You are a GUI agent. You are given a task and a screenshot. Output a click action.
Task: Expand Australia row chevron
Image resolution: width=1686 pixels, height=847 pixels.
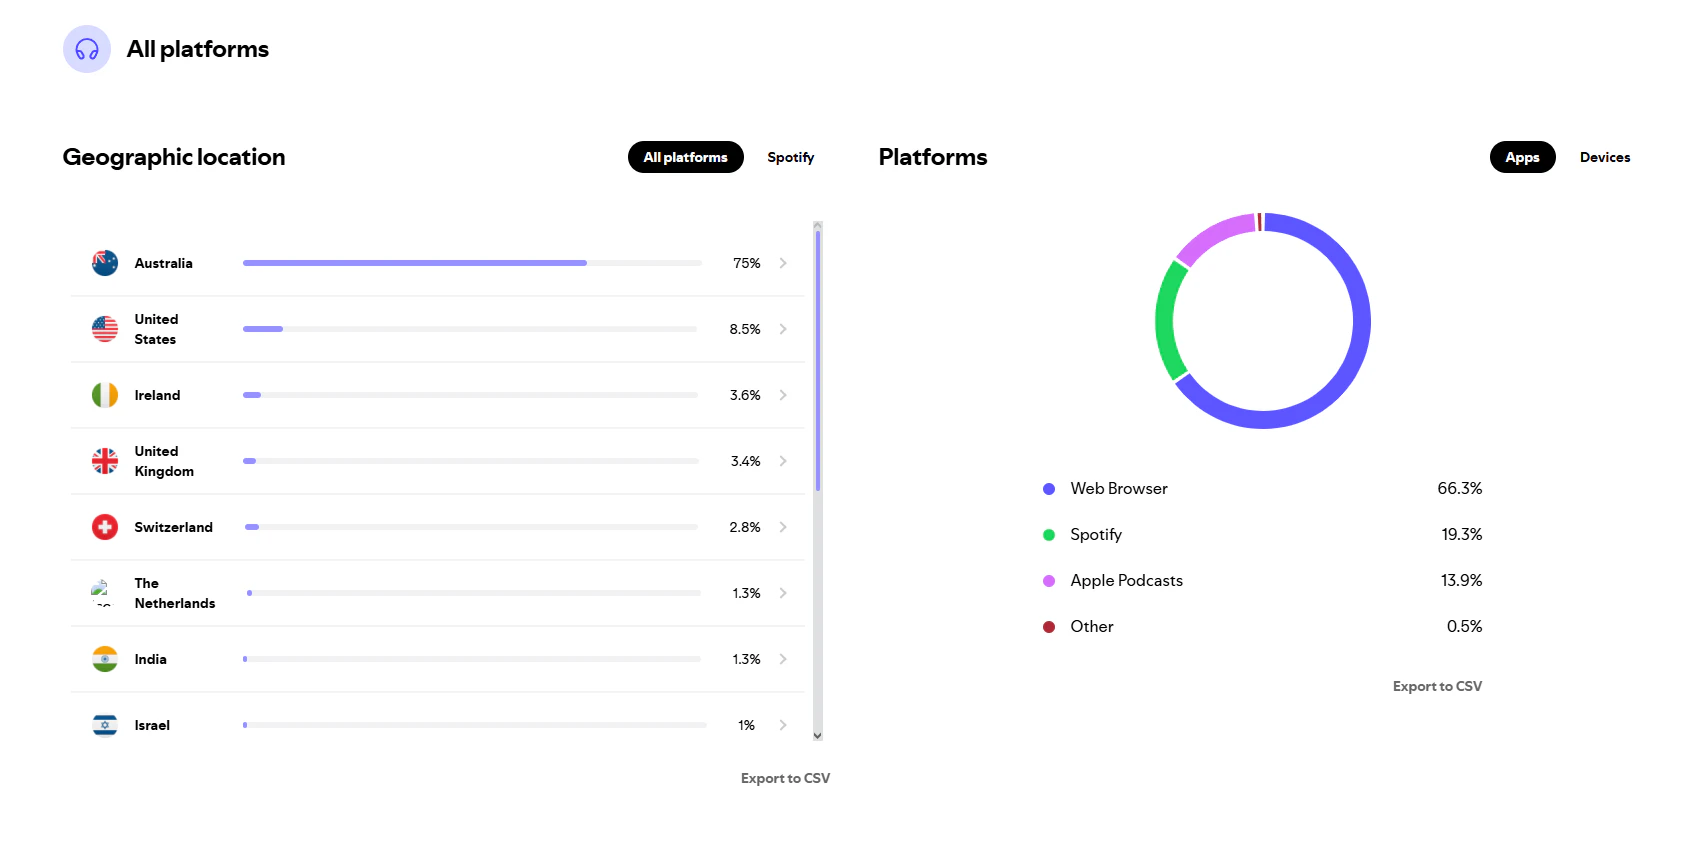[x=783, y=263]
